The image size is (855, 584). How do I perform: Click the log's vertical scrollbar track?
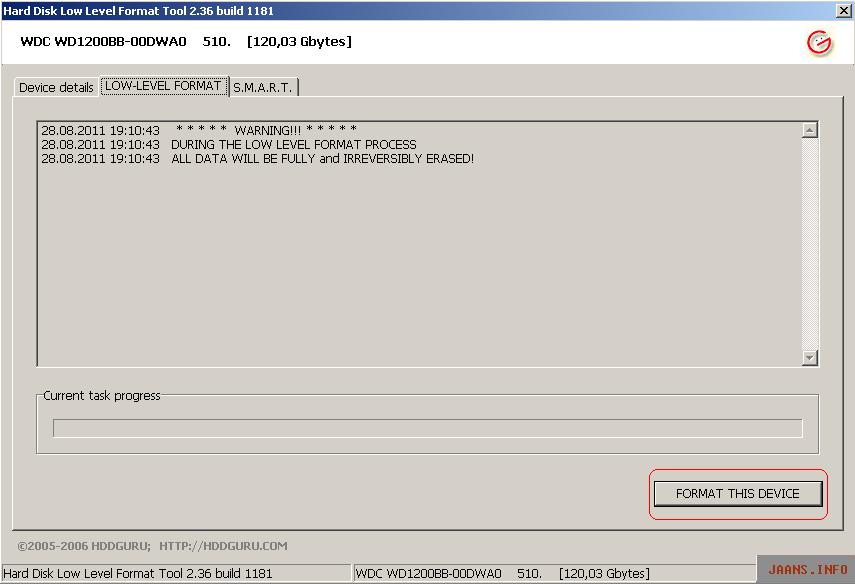click(x=809, y=244)
